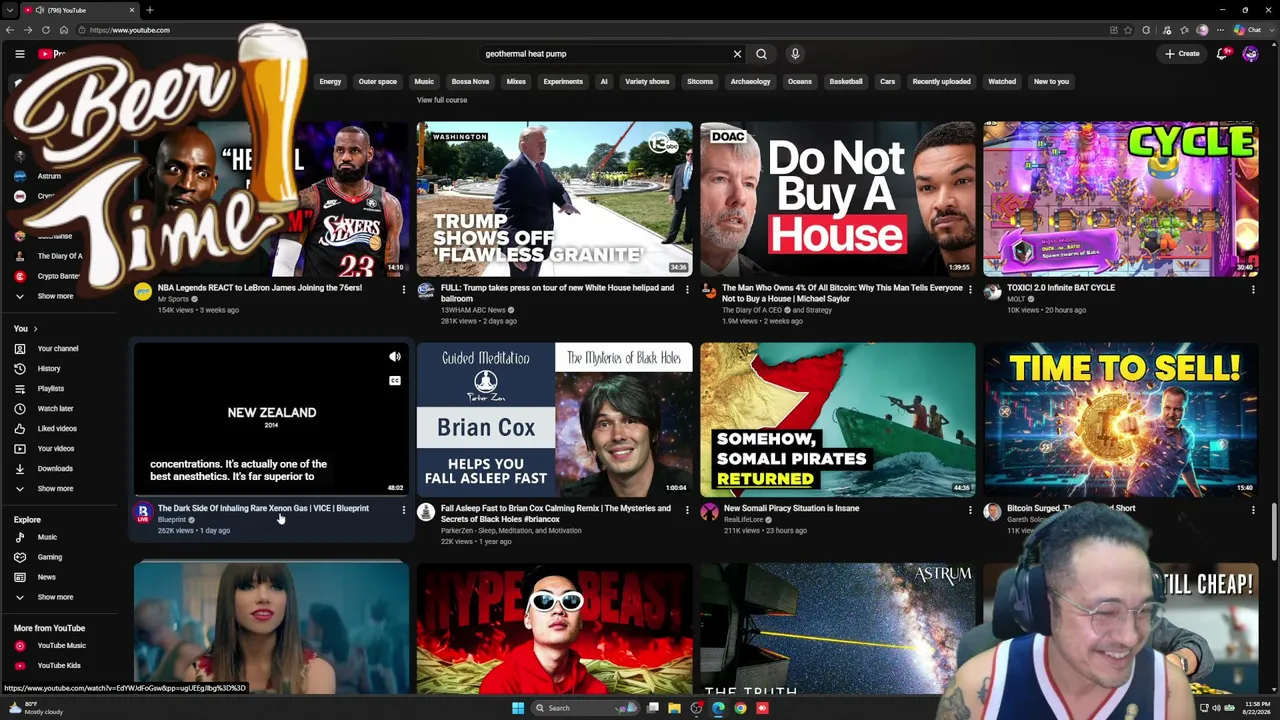Open the TOXIC 2.0 Infinite Bat Cycle title
This screenshot has height=720, width=1280.
(1060, 288)
